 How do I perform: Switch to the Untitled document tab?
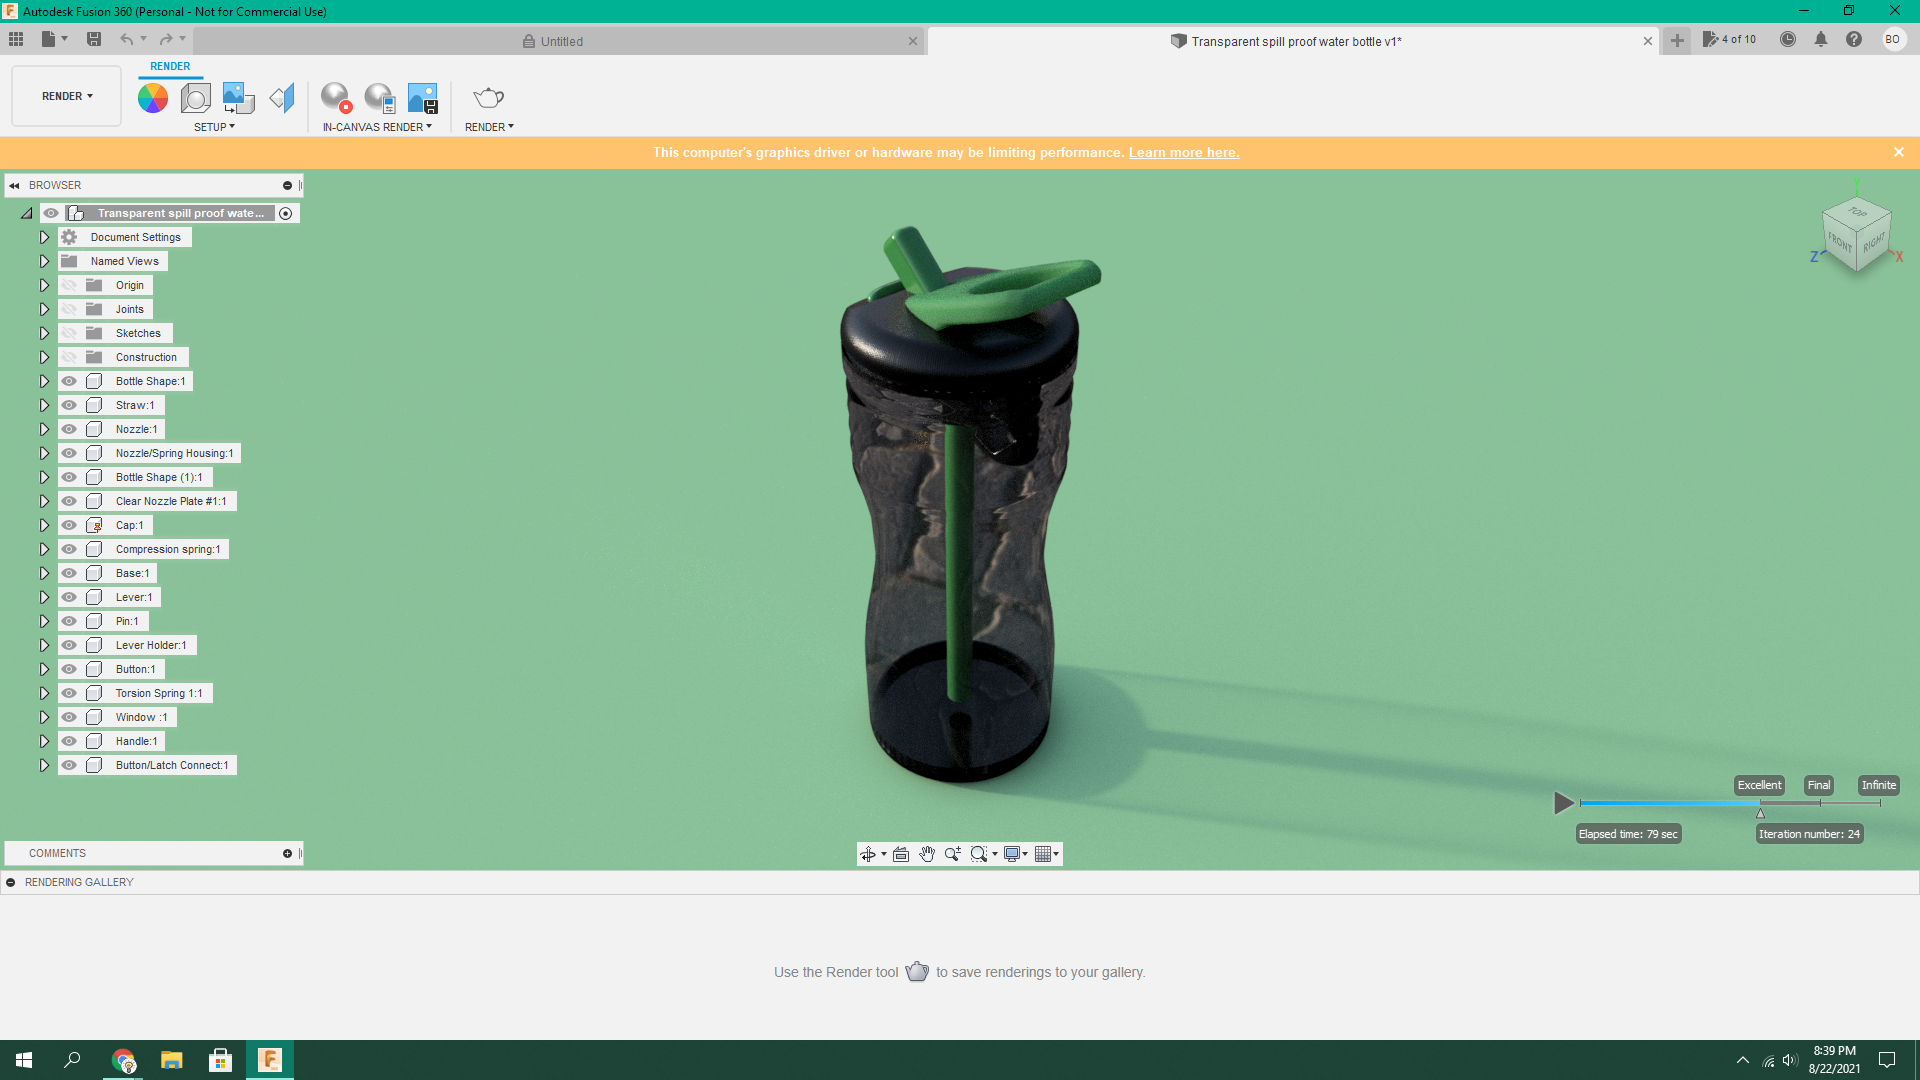point(560,41)
